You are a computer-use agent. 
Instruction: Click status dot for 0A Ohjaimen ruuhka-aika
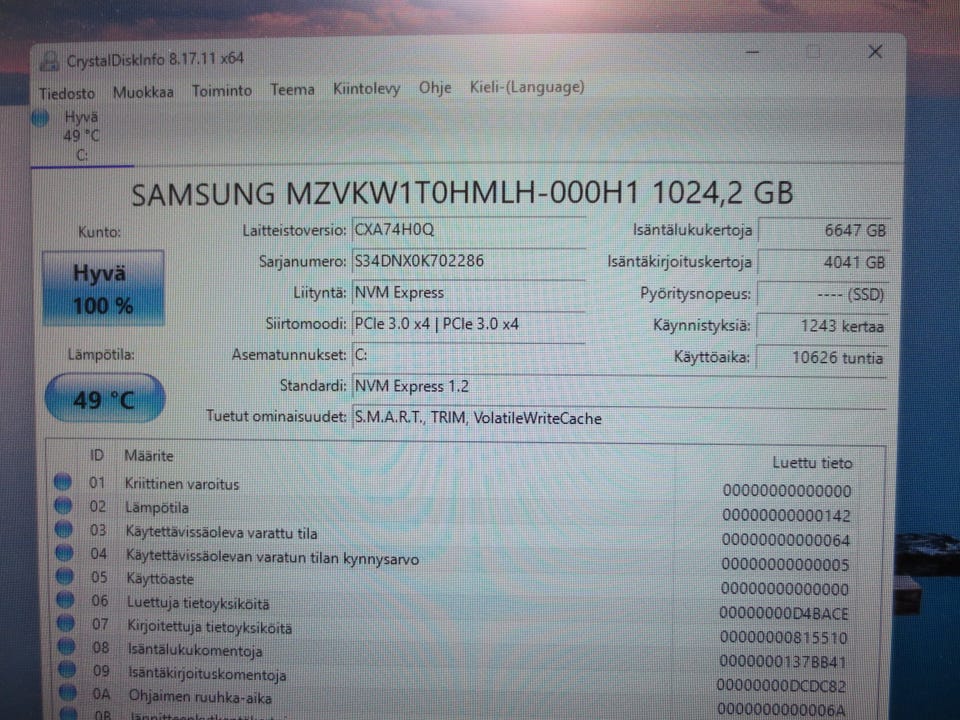pyautogui.click(x=68, y=693)
